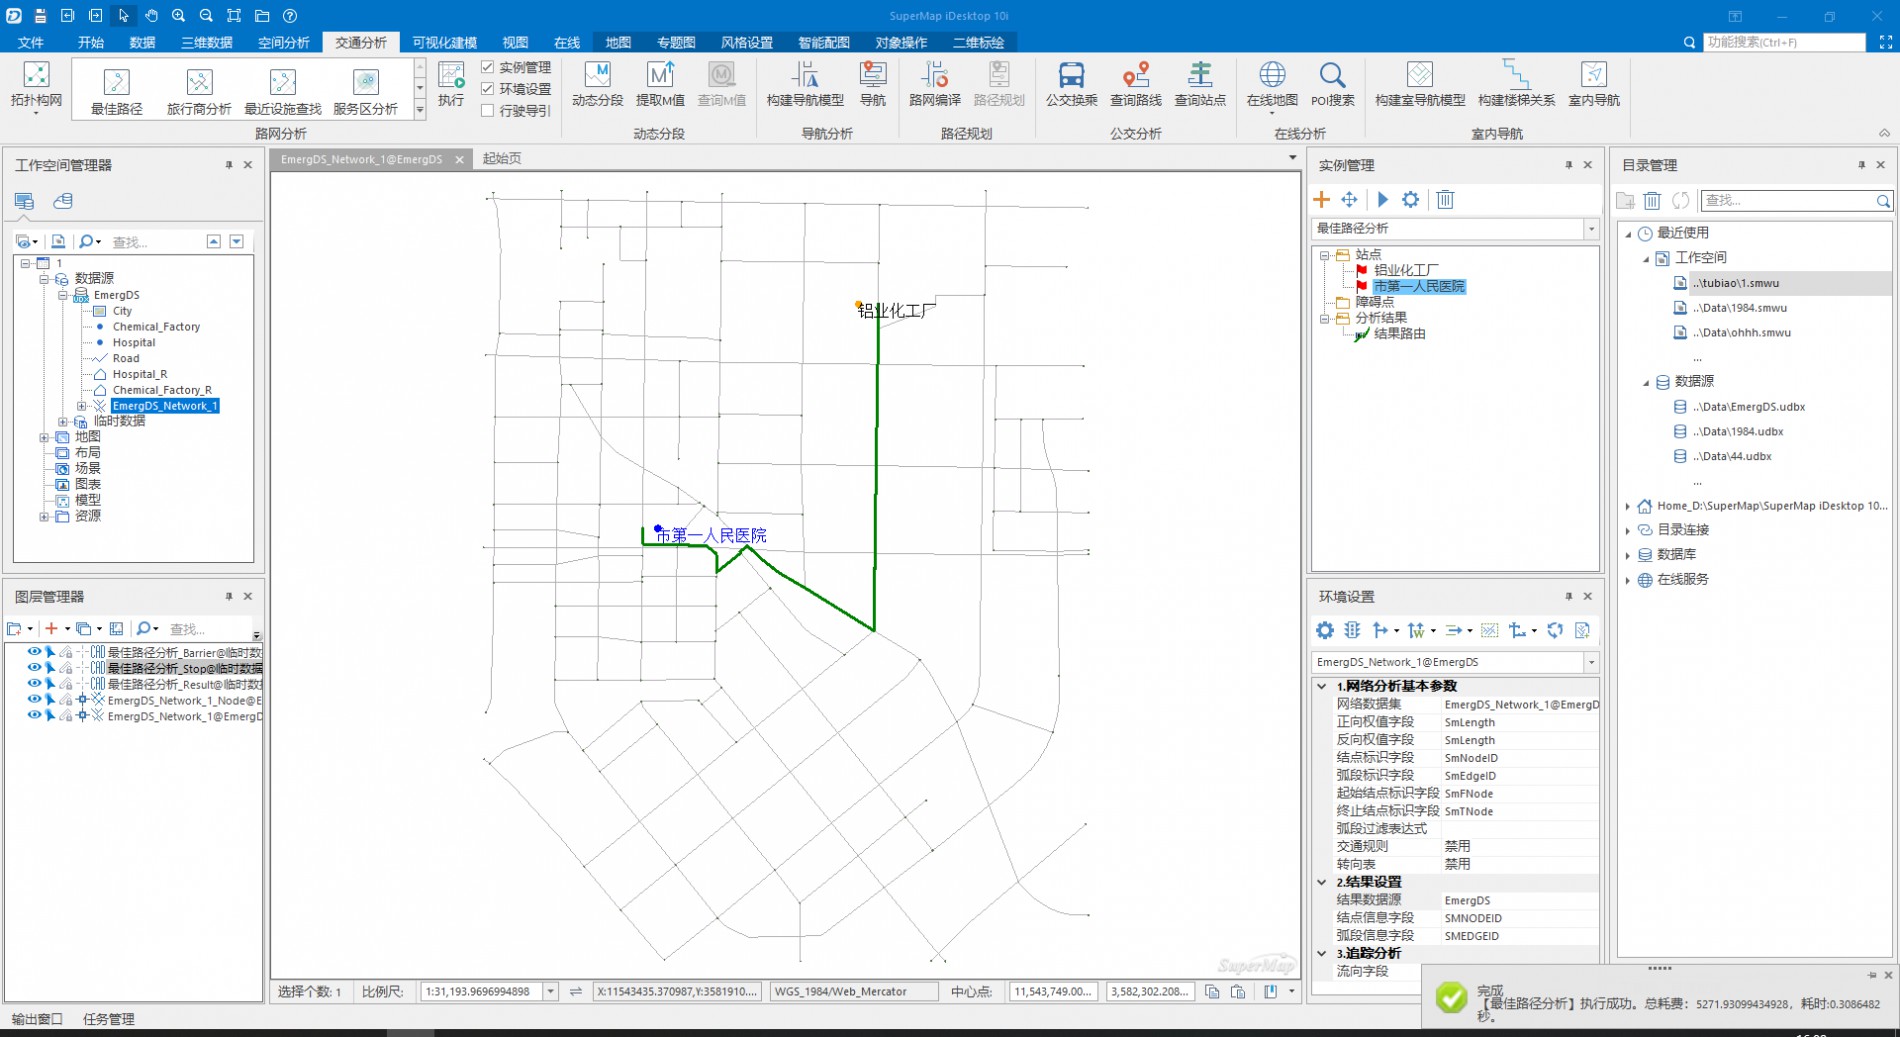This screenshot has height=1037, width=1900.
Task: Click the center point X coordinate field
Action: (x=1052, y=992)
